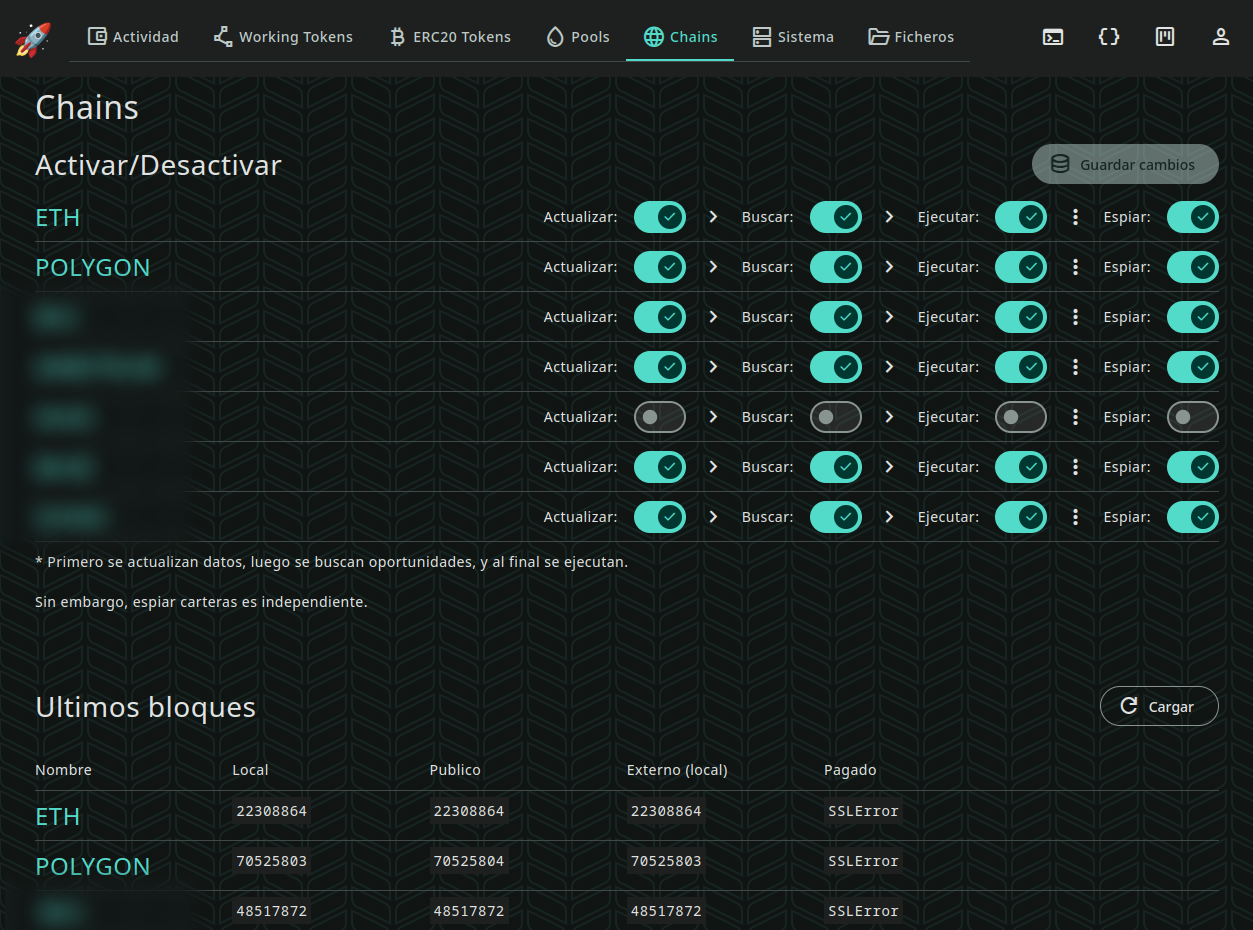This screenshot has height=930, width=1253.
Task: Click the Ultimos bloques heading
Action: 145,707
